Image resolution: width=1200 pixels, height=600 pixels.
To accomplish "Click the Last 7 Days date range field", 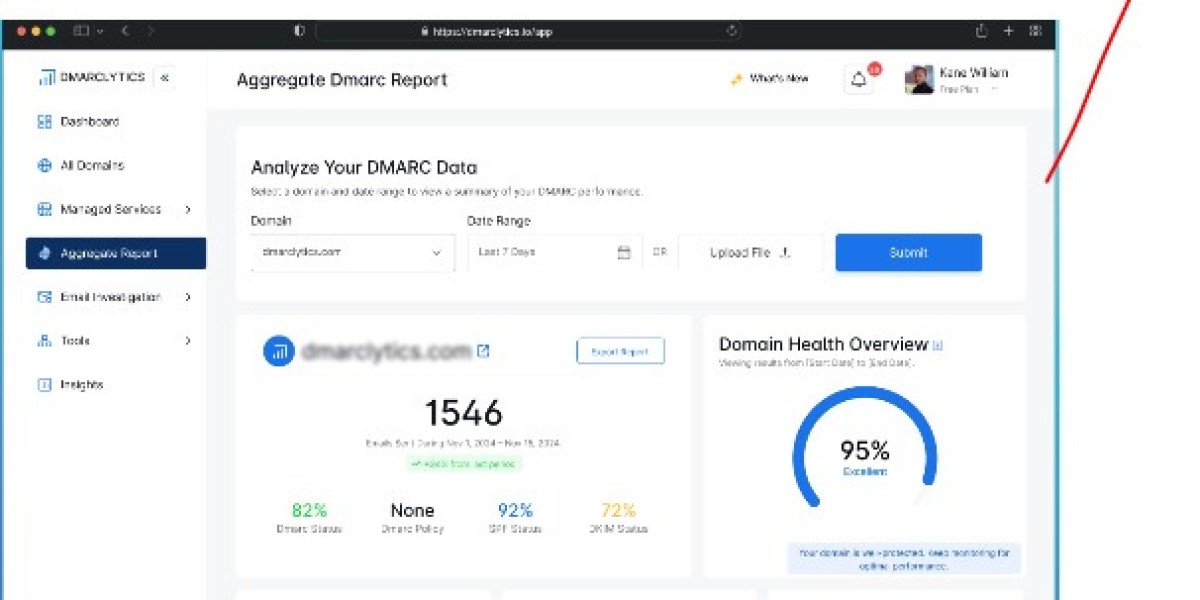I will 555,253.
